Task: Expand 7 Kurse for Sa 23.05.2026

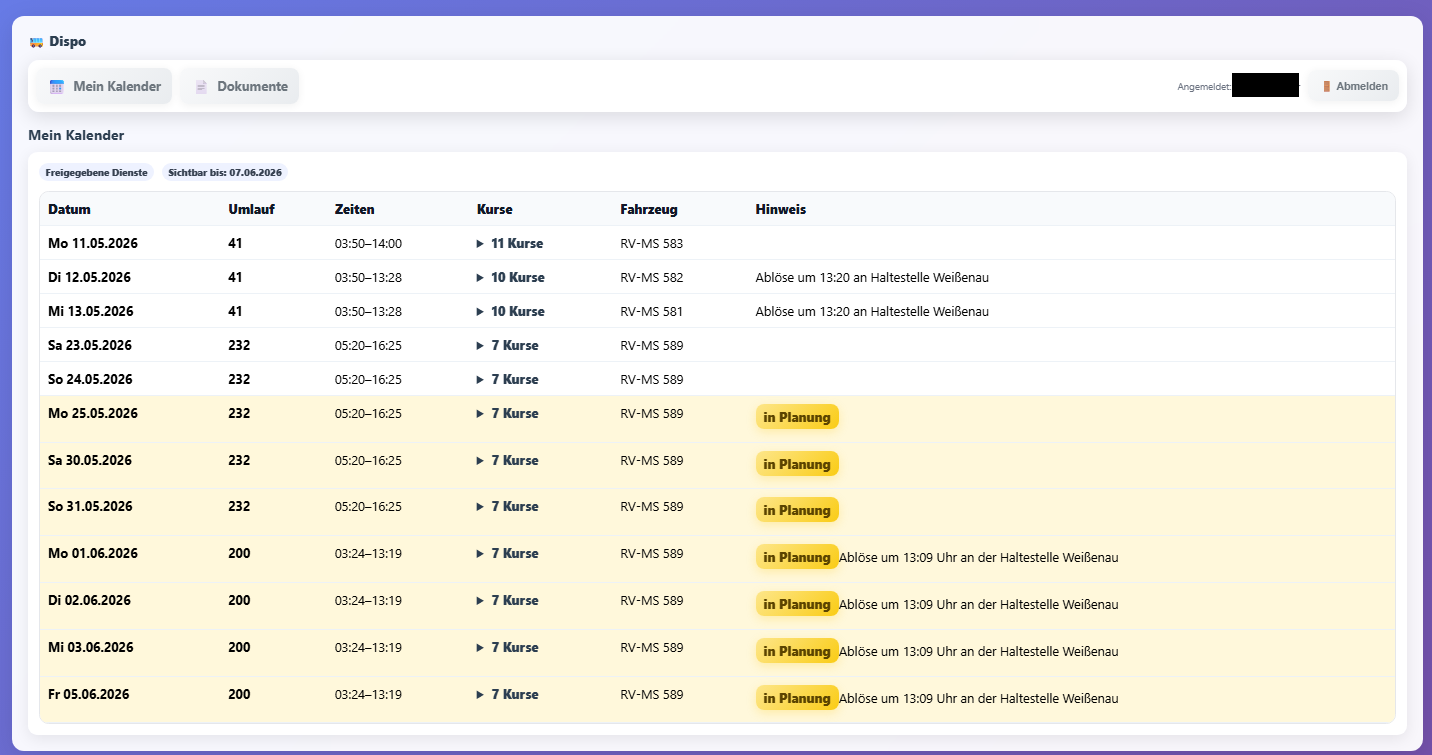Action: point(507,345)
